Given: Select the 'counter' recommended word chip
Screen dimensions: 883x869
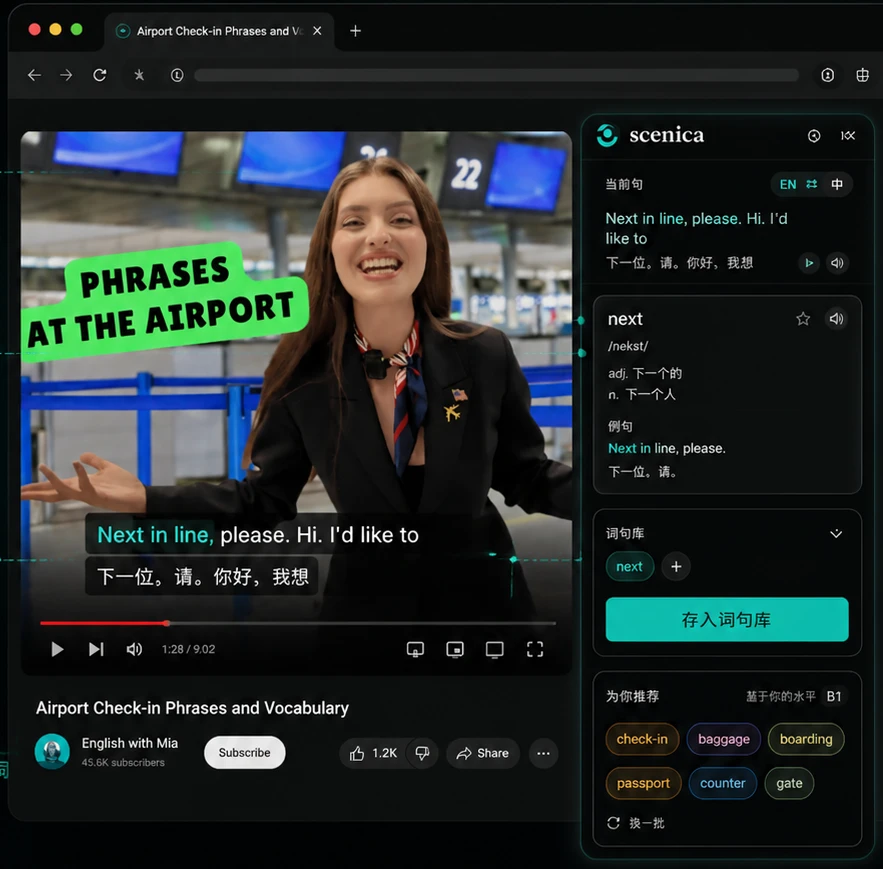Looking at the screenshot, I should (x=723, y=783).
